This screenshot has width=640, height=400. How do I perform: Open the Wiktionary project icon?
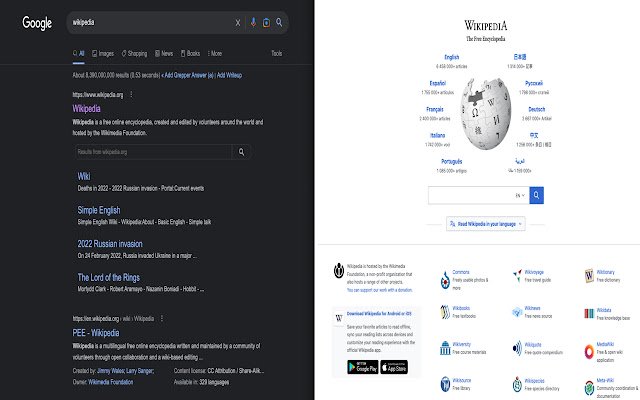(x=589, y=276)
